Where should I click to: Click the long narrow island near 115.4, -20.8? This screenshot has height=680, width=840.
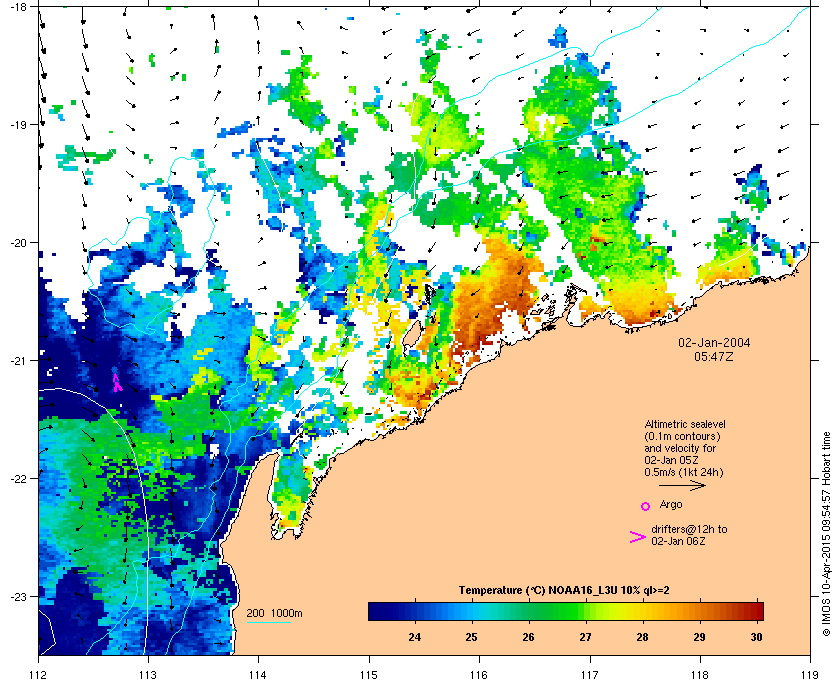(x=411, y=336)
